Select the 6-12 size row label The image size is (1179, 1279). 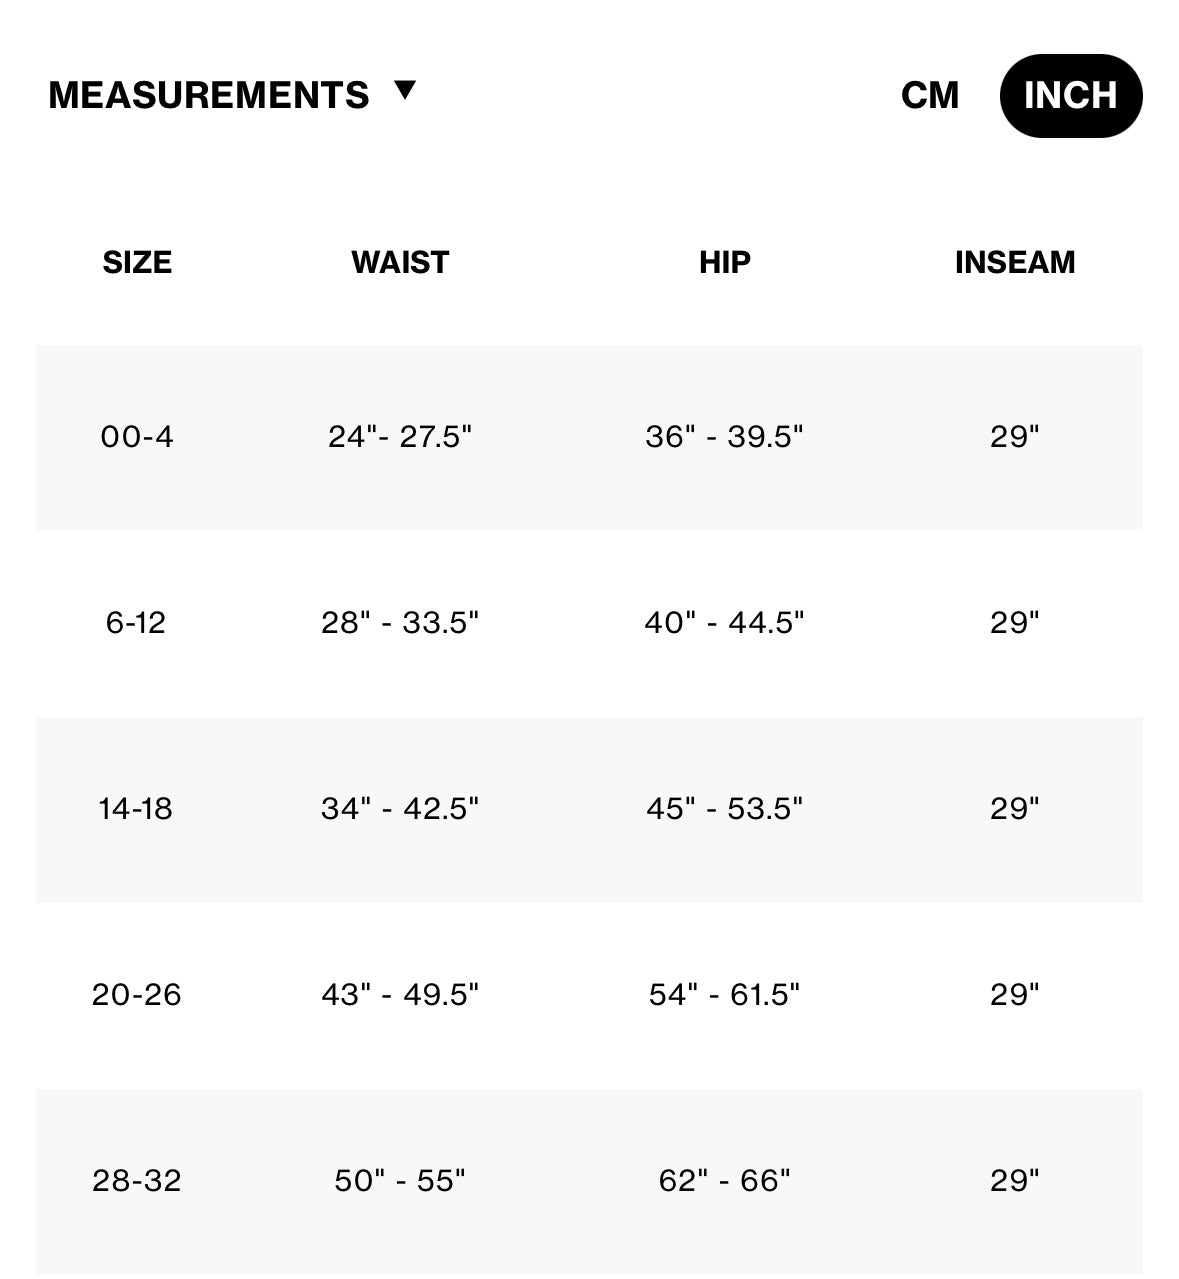click(x=136, y=623)
